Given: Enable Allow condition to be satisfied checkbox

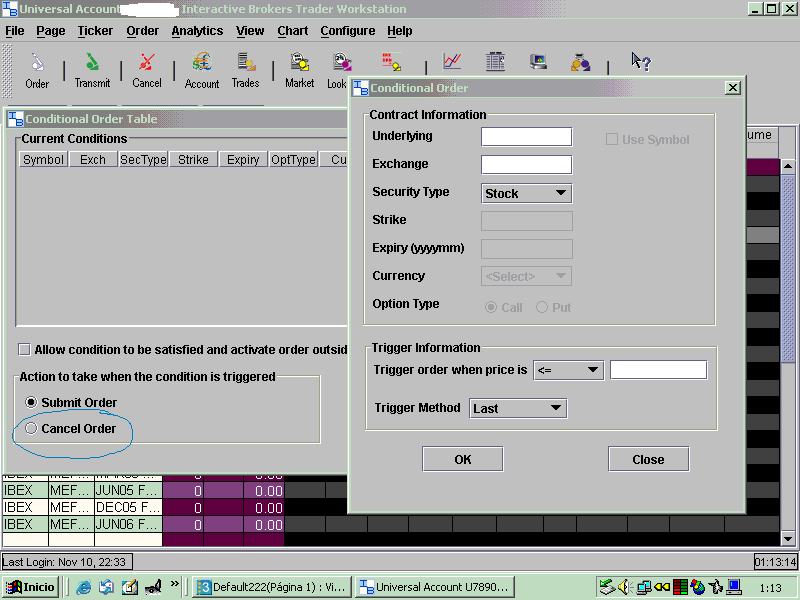Looking at the screenshot, I should (24, 349).
